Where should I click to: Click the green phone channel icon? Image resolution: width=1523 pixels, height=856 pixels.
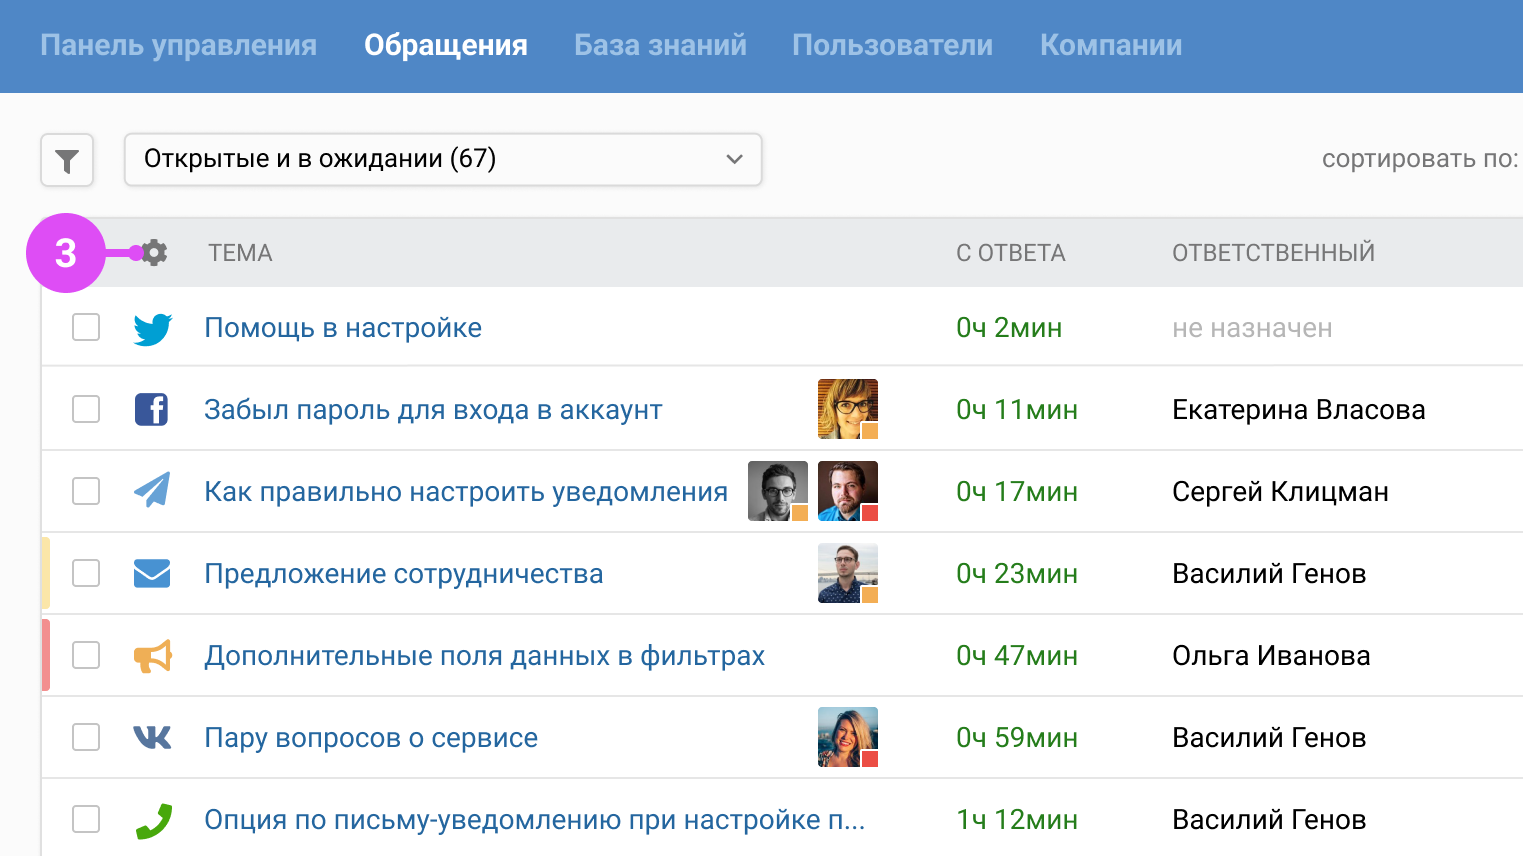[x=152, y=819]
